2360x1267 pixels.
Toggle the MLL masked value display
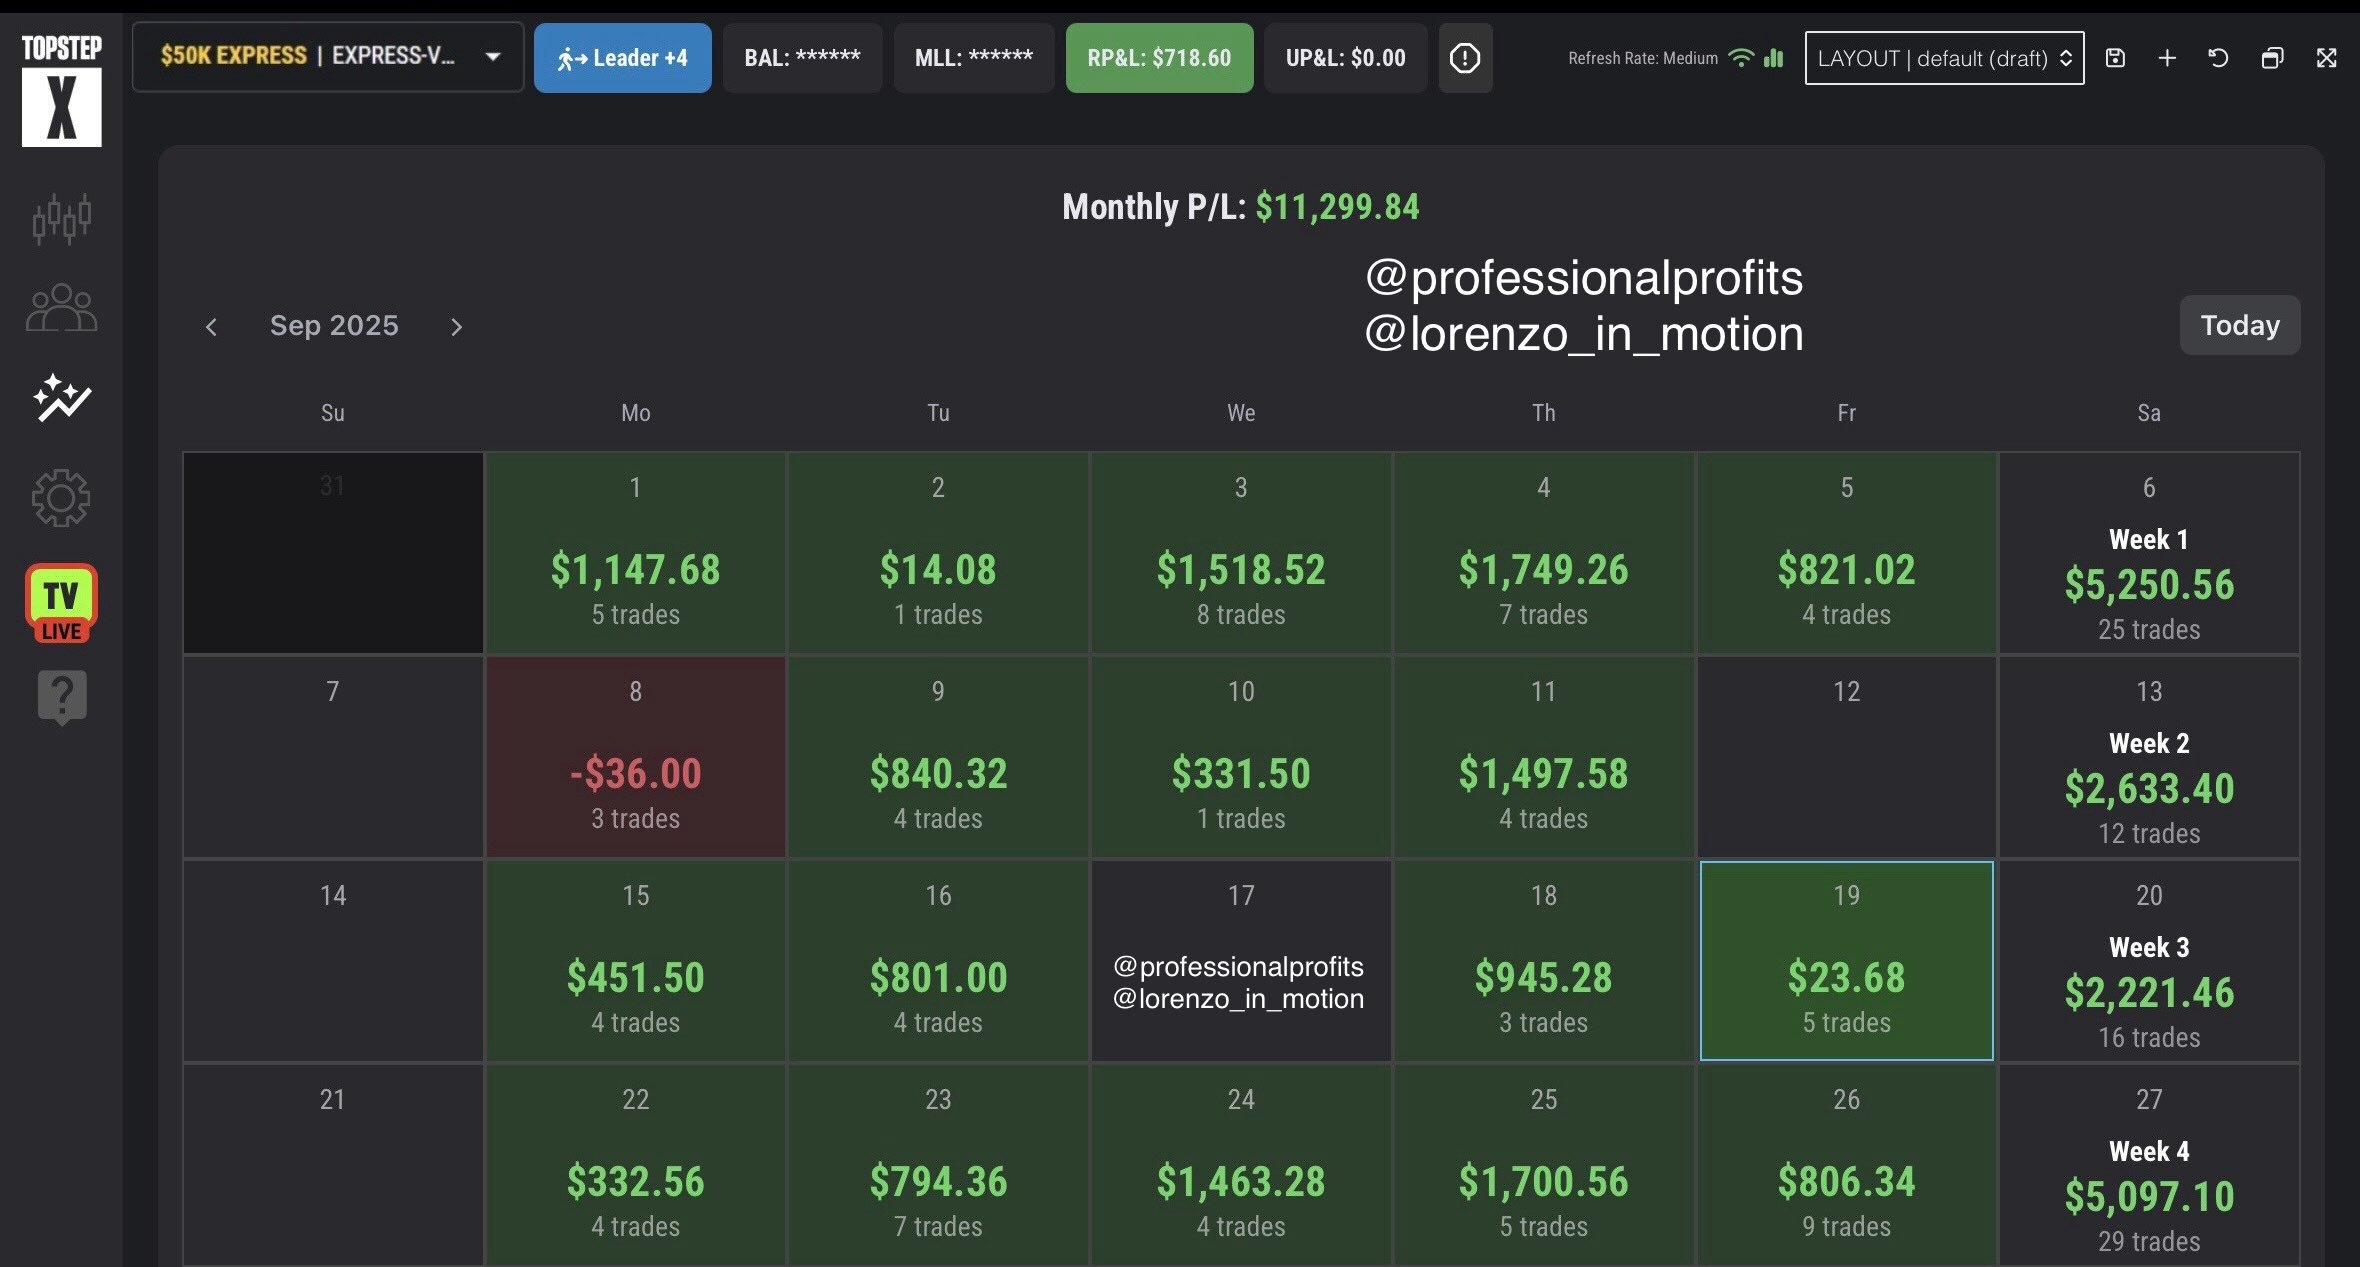(973, 58)
